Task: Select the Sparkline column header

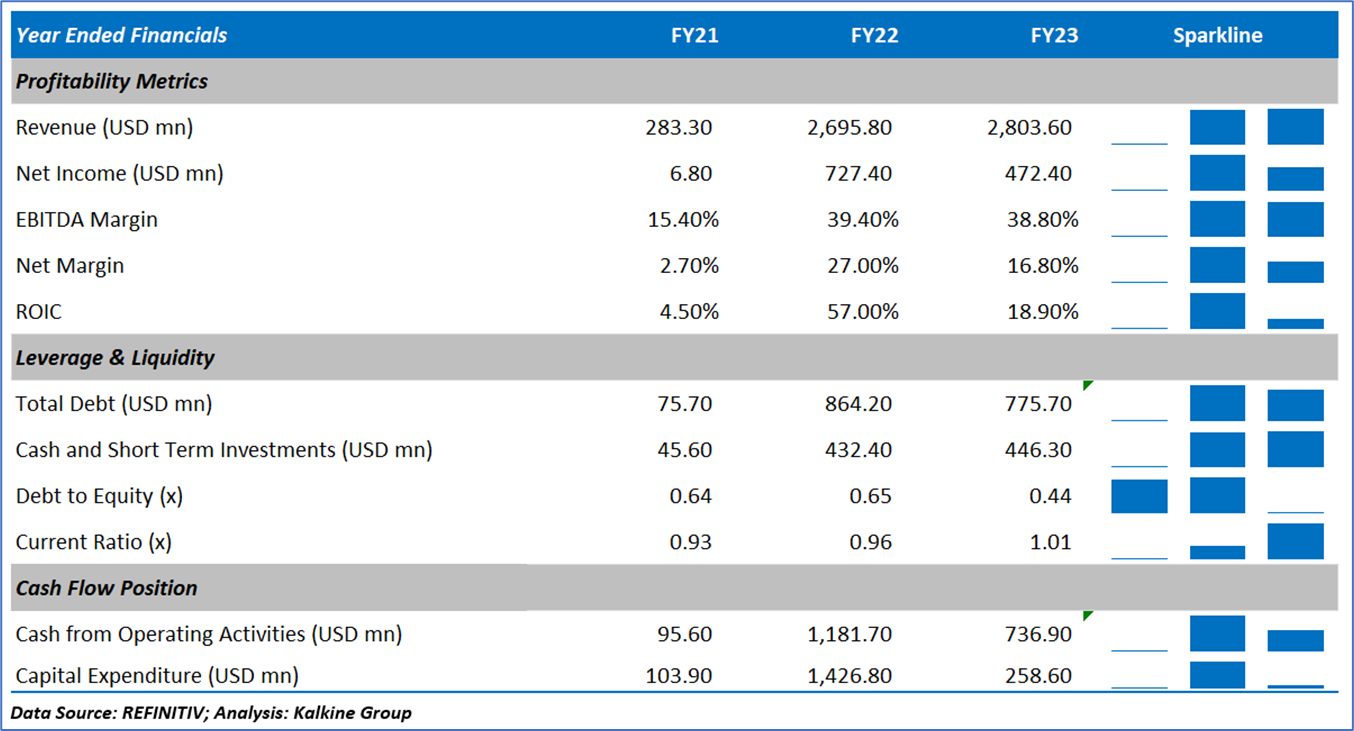Action: tap(1217, 36)
